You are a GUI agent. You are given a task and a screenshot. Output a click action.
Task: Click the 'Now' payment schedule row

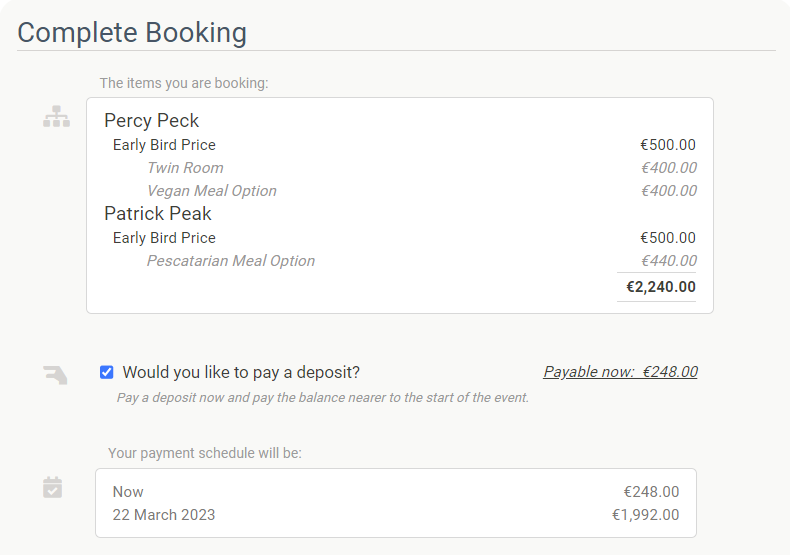point(396,492)
